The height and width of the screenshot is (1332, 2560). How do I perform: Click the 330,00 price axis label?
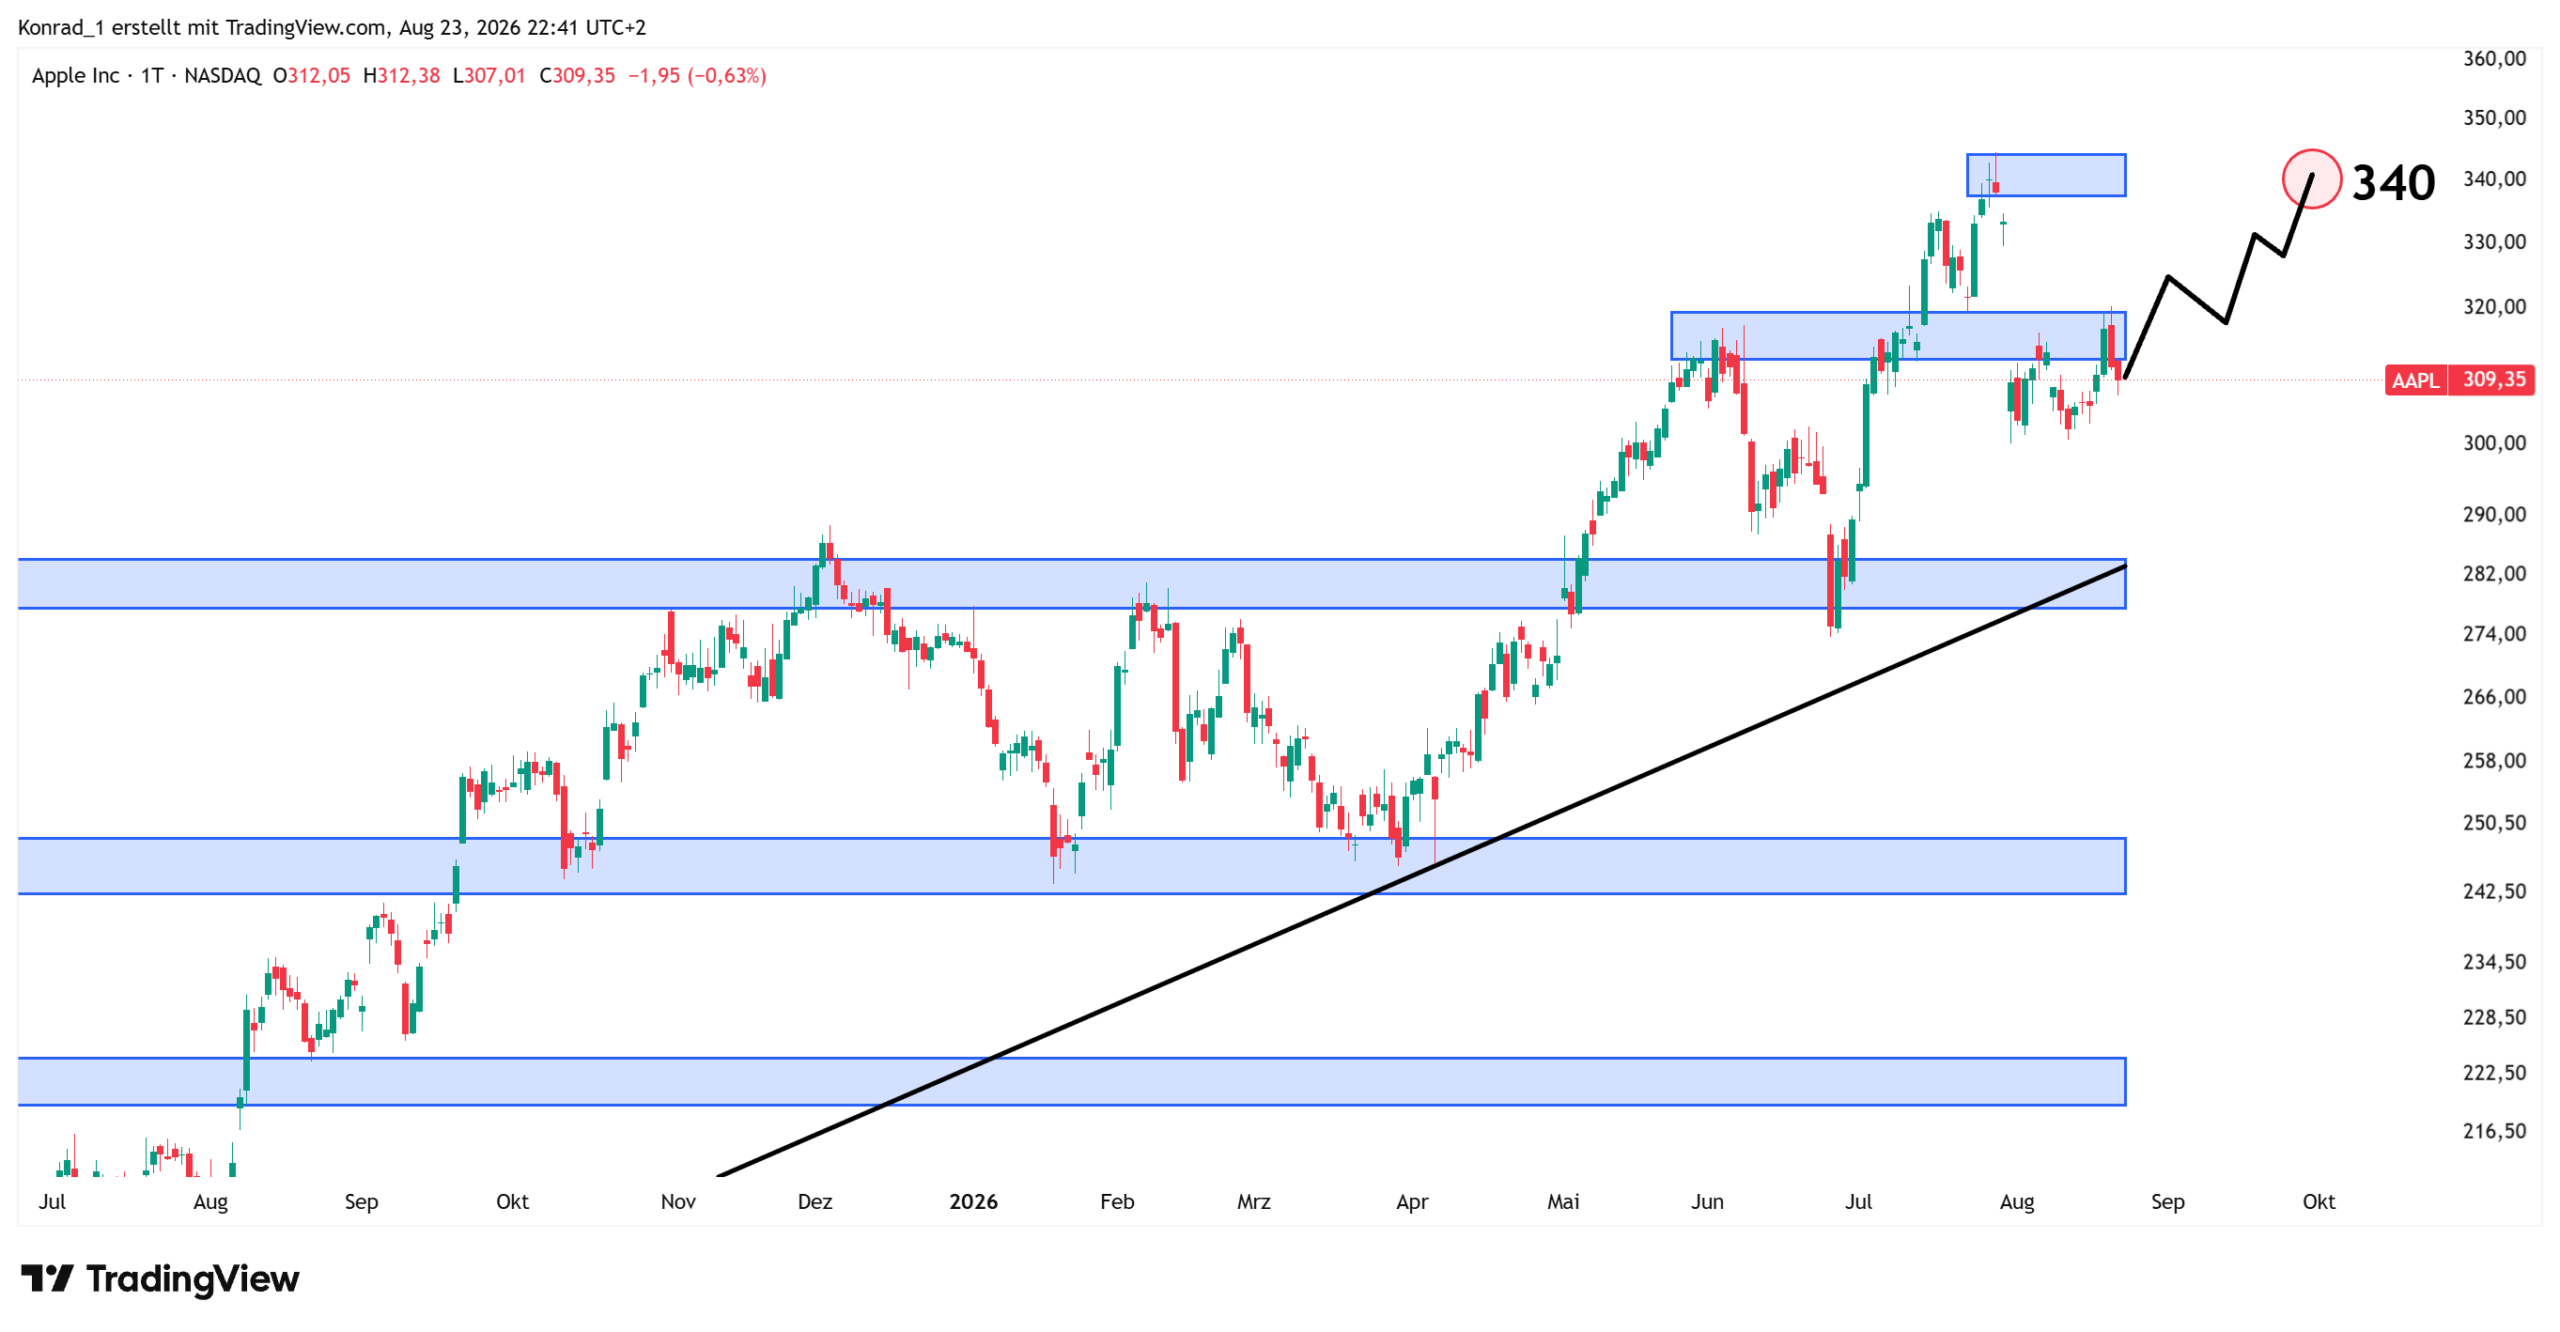point(2494,242)
